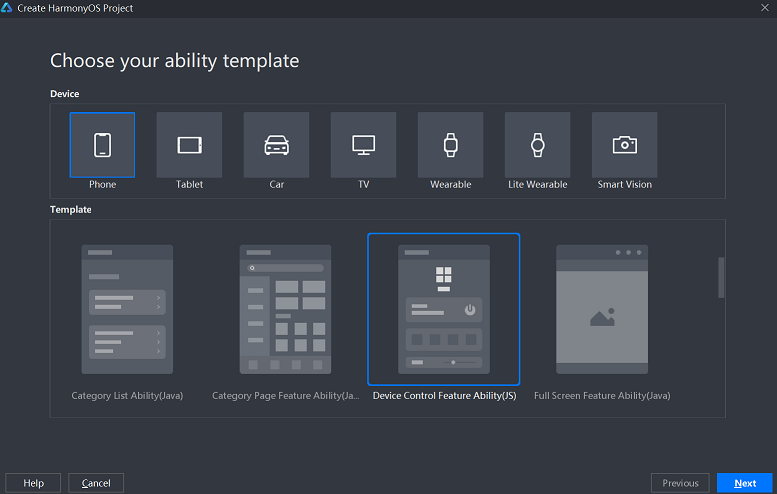The image size is (777, 494).
Task: Click the "Car" device label
Action: tap(277, 184)
